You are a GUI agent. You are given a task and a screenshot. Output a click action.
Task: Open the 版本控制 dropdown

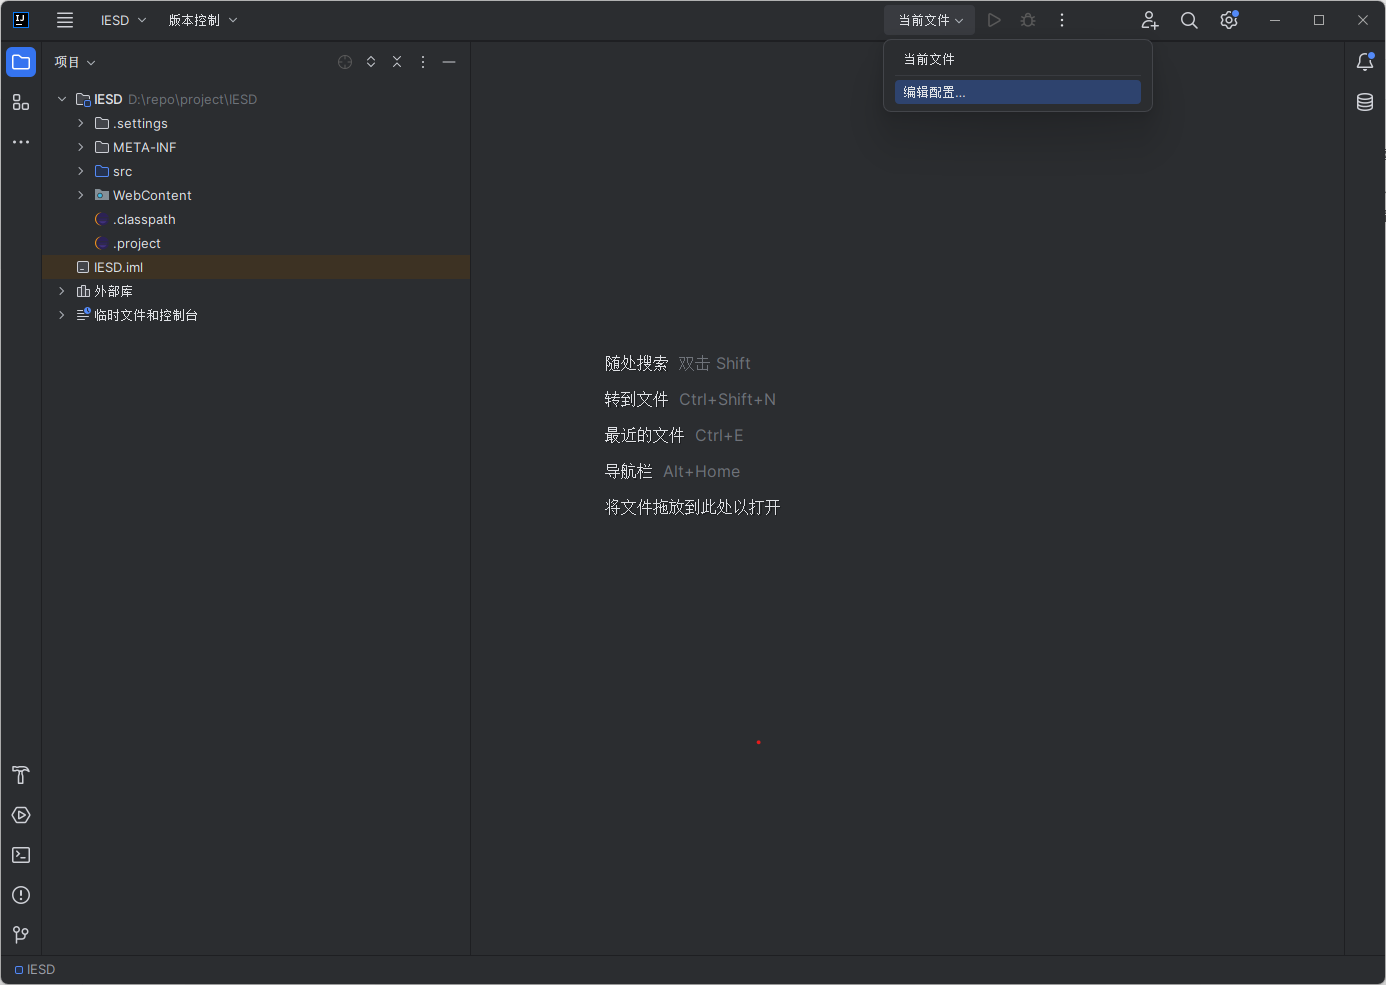click(203, 20)
